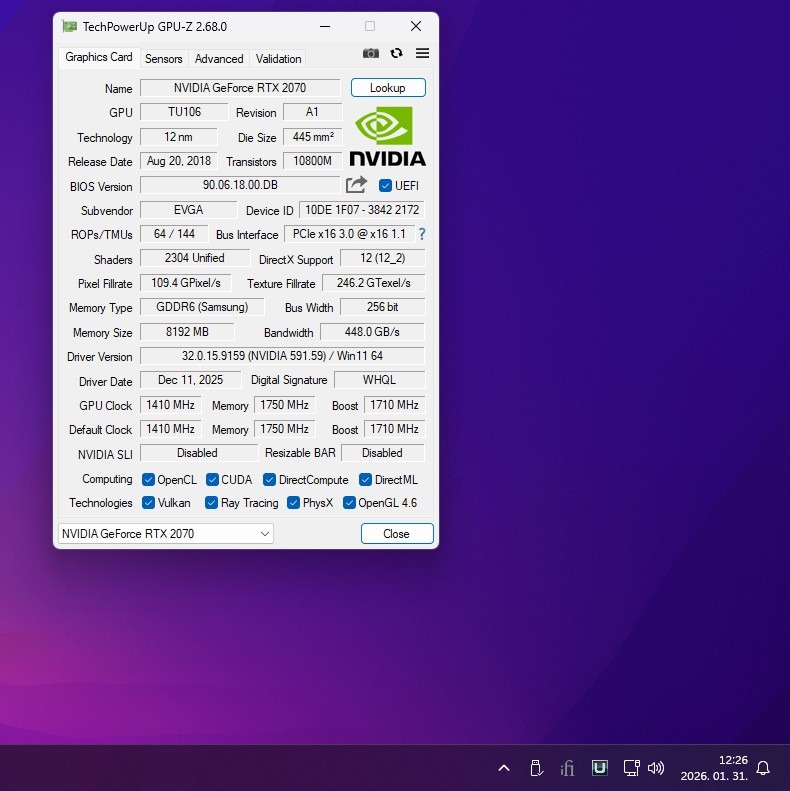
Task: Toggle the UEFI checkbox
Action: (385, 186)
